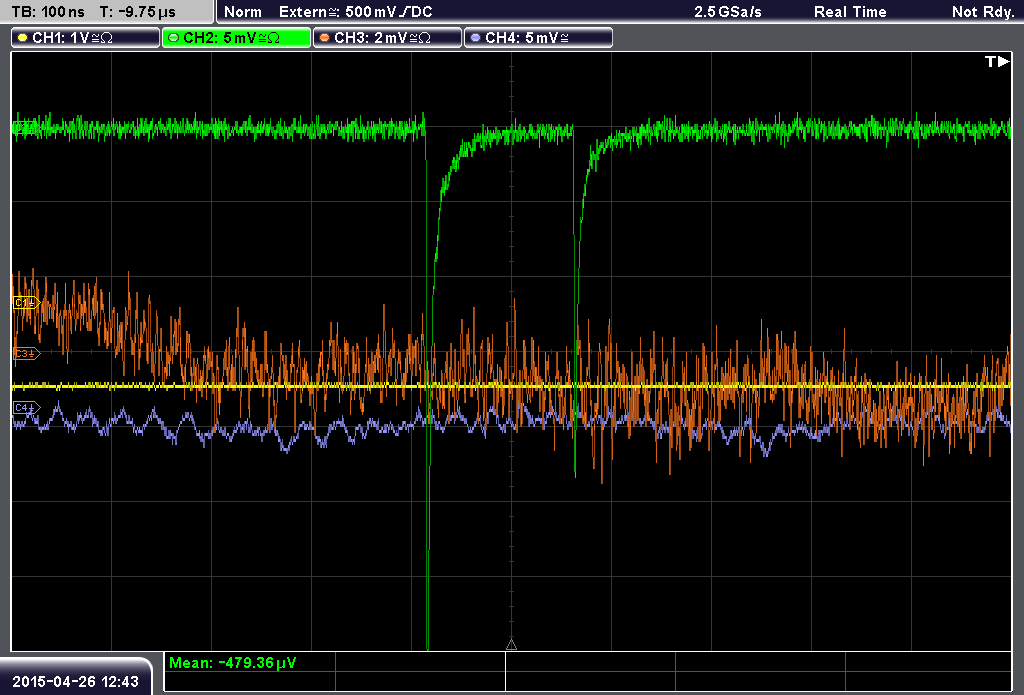This screenshot has width=1024, height=695.
Task: Click the C1 ground level marker
Action: click(26, 303)
